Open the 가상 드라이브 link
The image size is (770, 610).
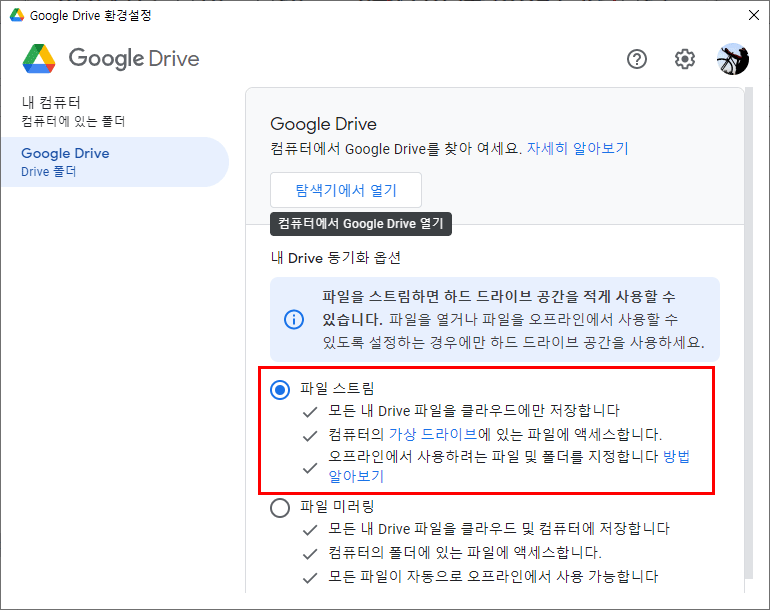[x=433, y=434]
